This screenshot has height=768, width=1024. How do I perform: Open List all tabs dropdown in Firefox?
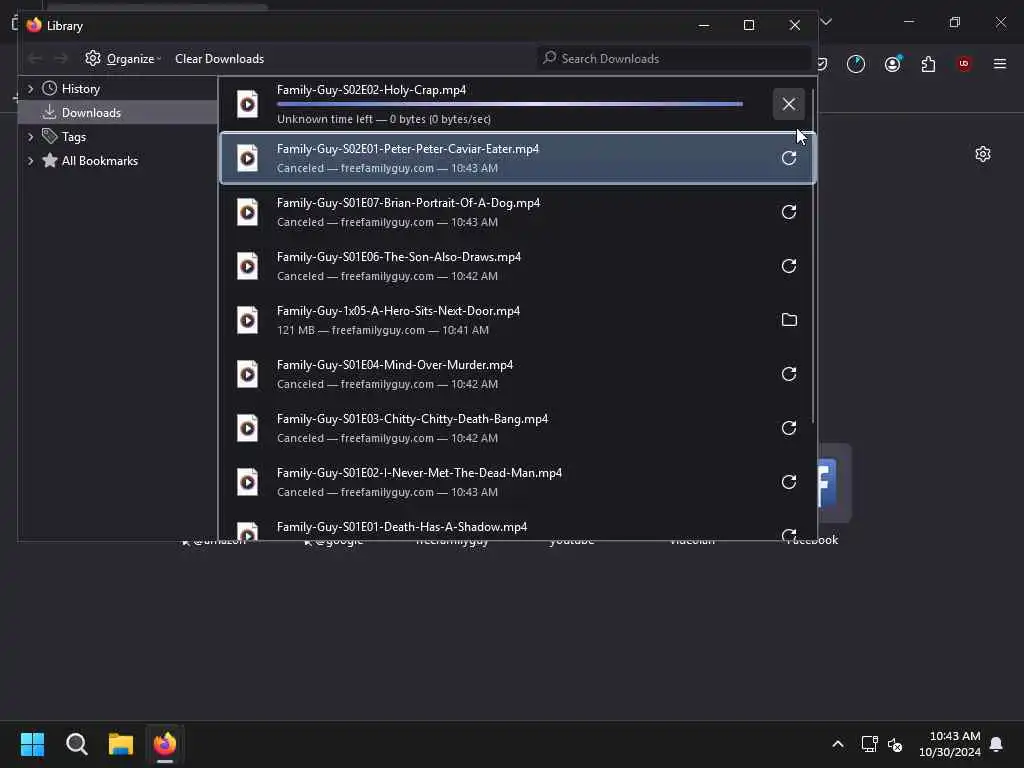(x=826, y=22)
